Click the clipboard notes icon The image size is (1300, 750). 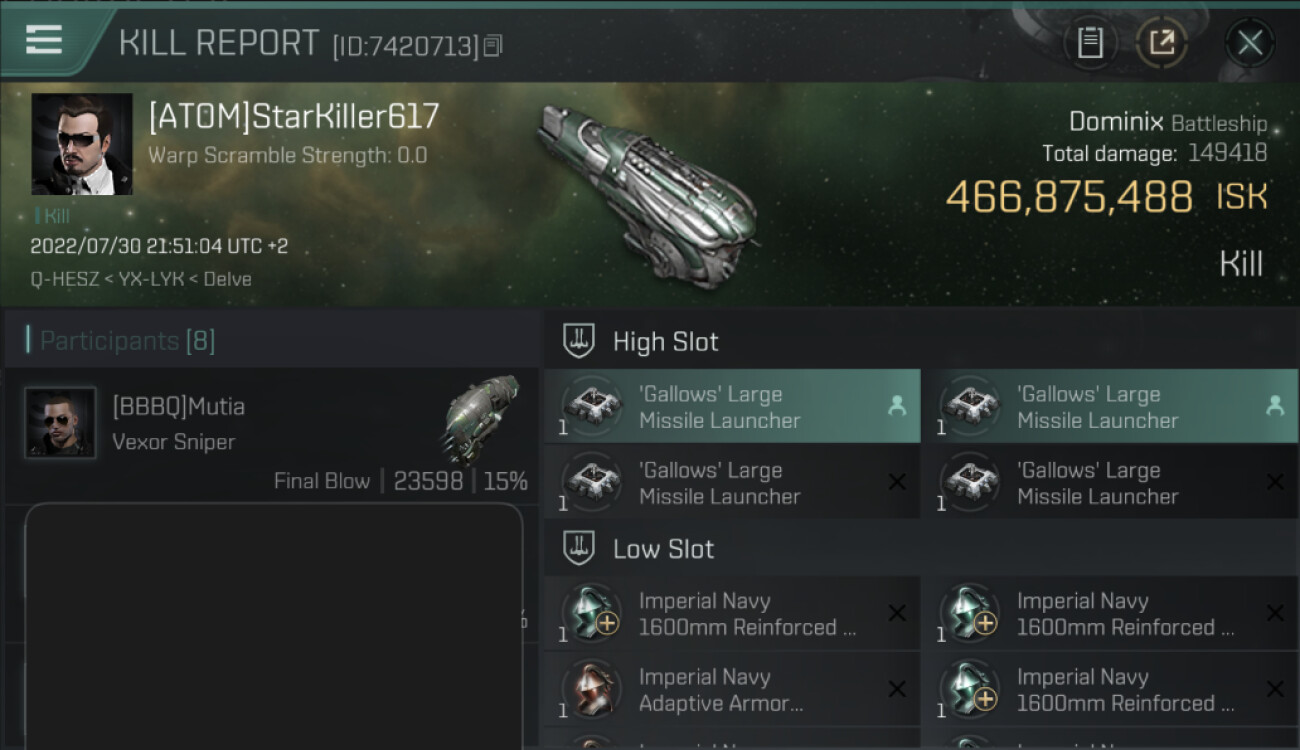point(1090,43)
